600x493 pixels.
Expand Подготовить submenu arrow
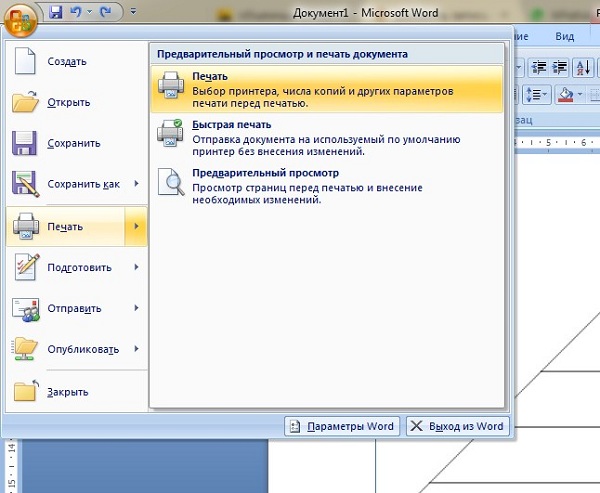pyautogui.click(x=137, y=267)
